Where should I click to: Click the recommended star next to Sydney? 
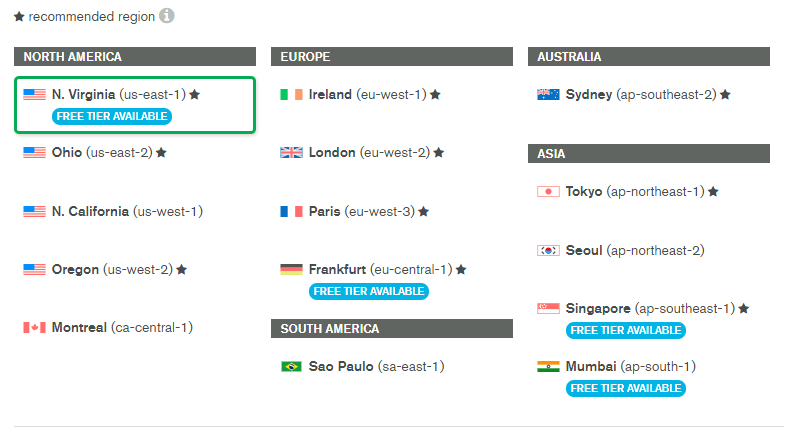click(x=725, y=95)
